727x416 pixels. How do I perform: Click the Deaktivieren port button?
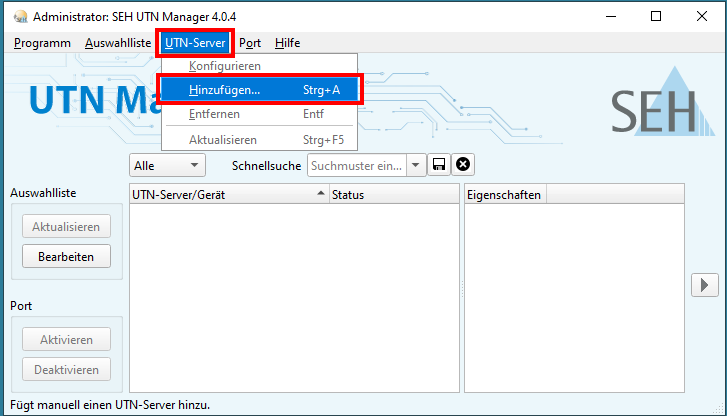(x=66, y=370)
